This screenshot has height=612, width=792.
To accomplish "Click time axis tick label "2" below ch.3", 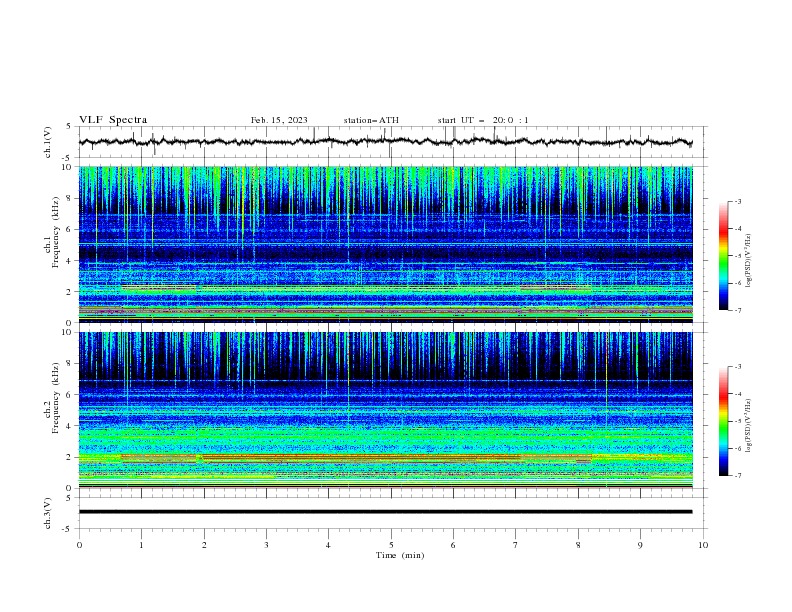I will click(204, 545).
